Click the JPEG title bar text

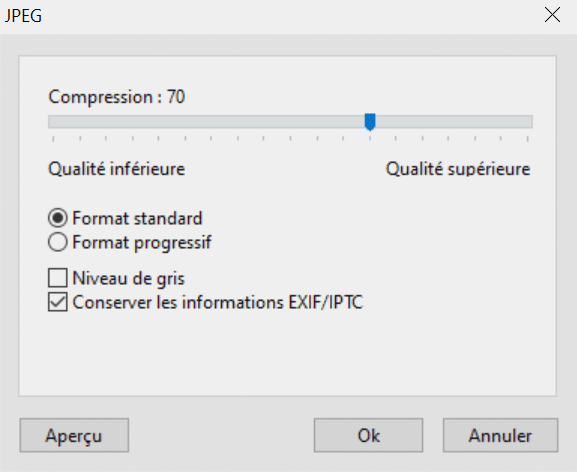pos(23,16)
